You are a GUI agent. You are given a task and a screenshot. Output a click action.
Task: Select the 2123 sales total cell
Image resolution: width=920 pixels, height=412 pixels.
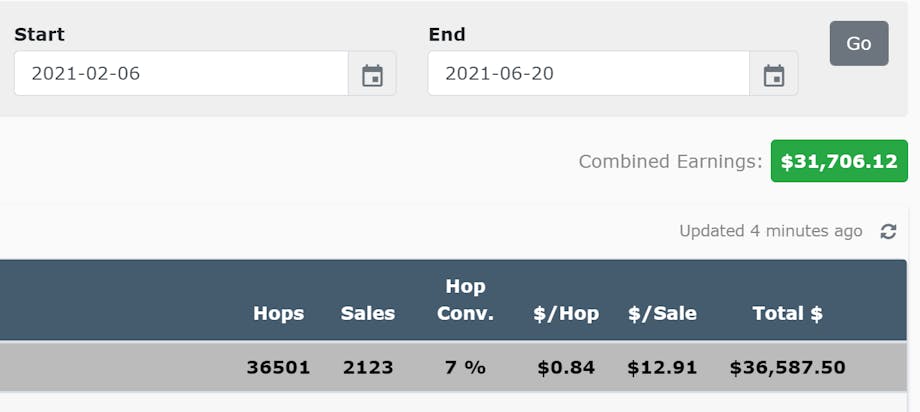[x=368, y=367]
